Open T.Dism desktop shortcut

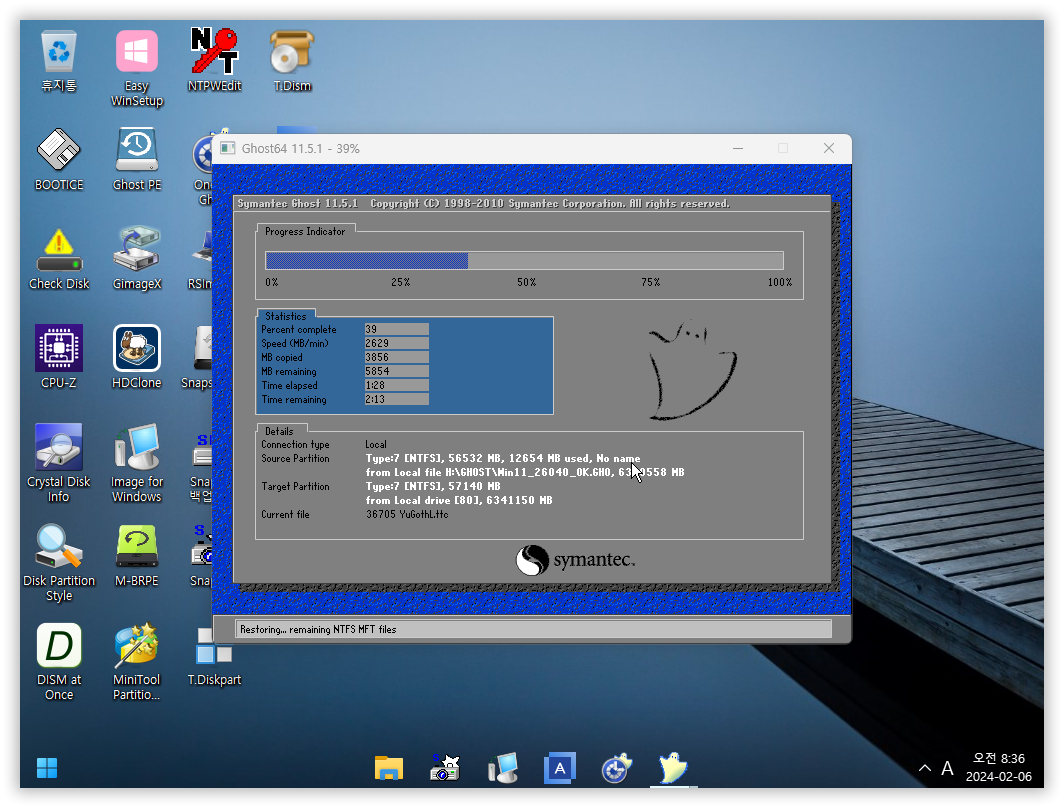(292, 61)
